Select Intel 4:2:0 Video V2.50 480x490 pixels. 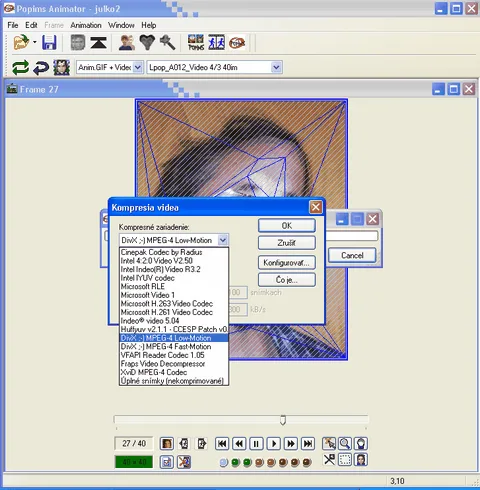[174, 261]
